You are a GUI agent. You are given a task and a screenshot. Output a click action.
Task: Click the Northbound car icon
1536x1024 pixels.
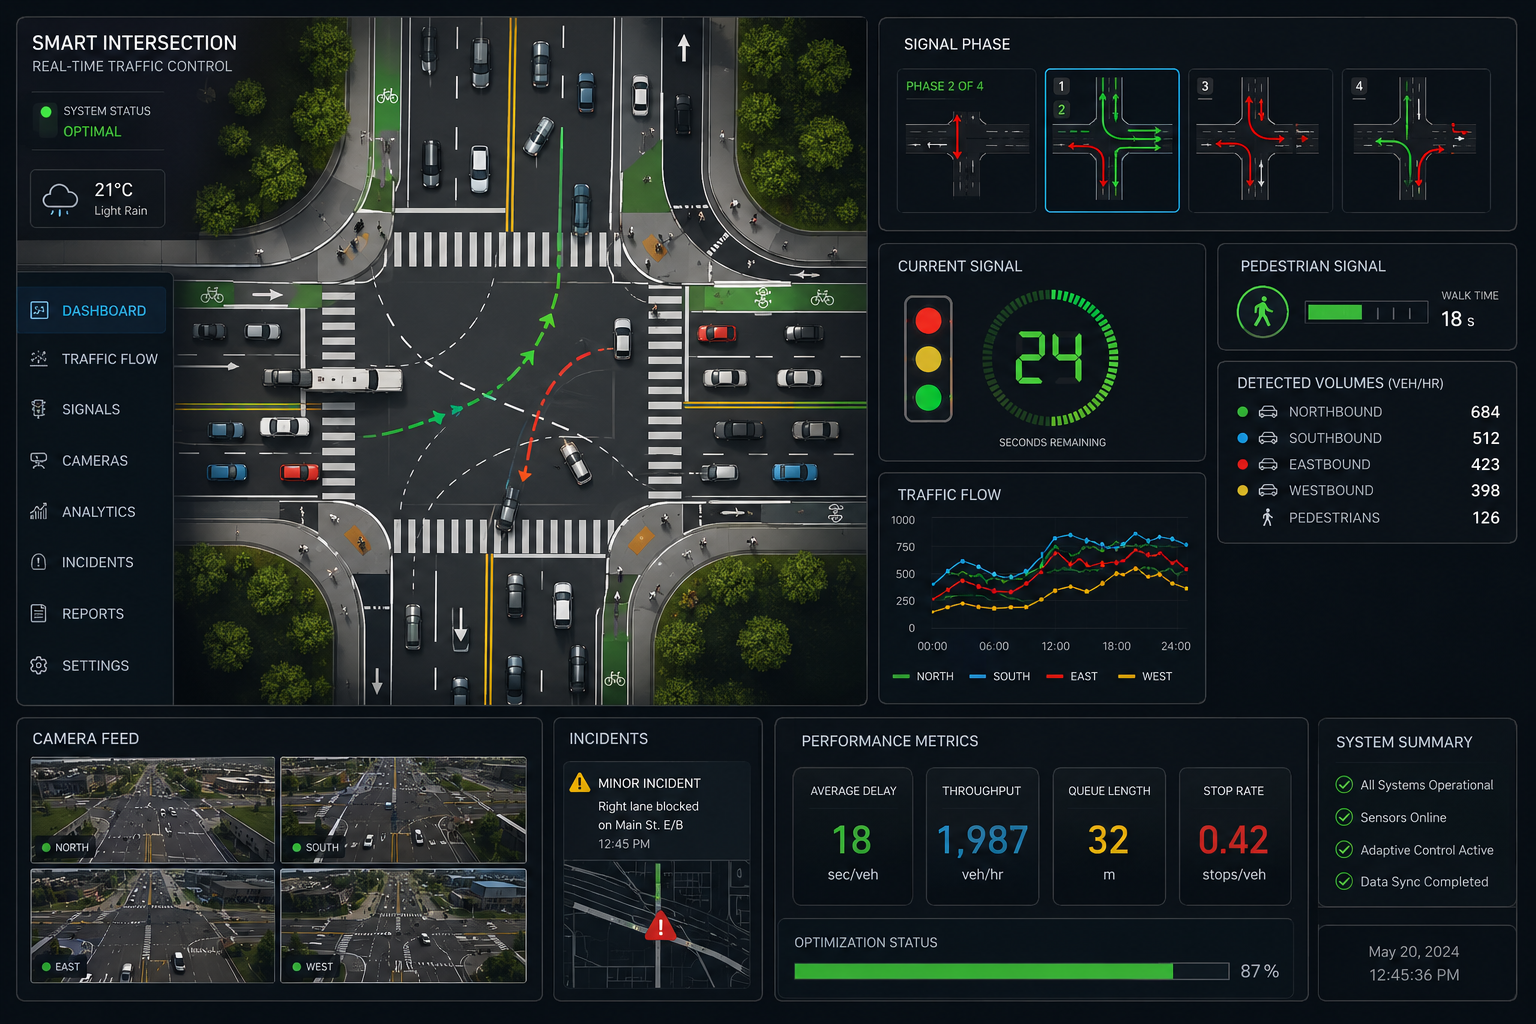coord(1268,412)
